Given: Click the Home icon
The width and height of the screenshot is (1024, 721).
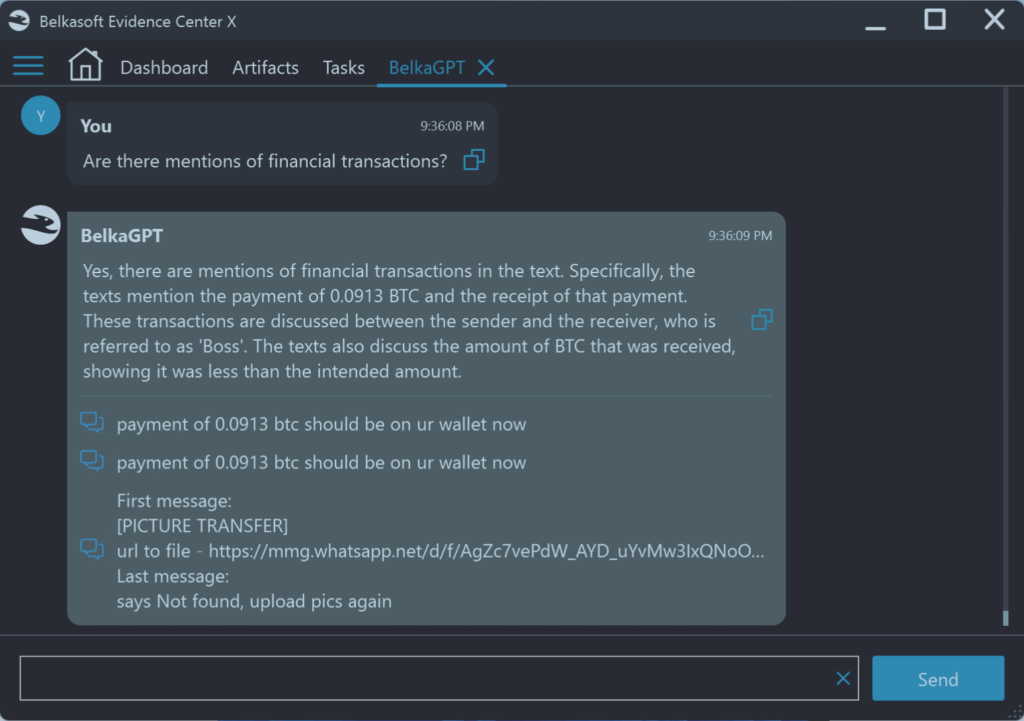Looking at the screenshot, I should (85, 66).
